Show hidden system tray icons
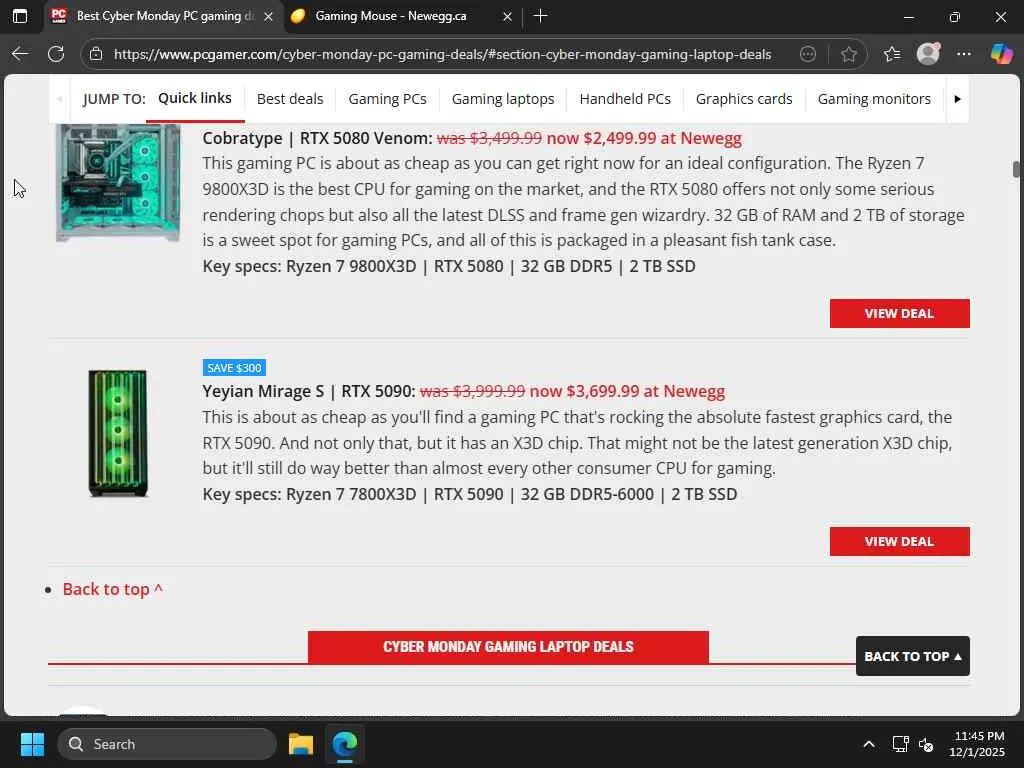Image resolution: width=1024 pixels, height=768 pixels. pos(869,744)
